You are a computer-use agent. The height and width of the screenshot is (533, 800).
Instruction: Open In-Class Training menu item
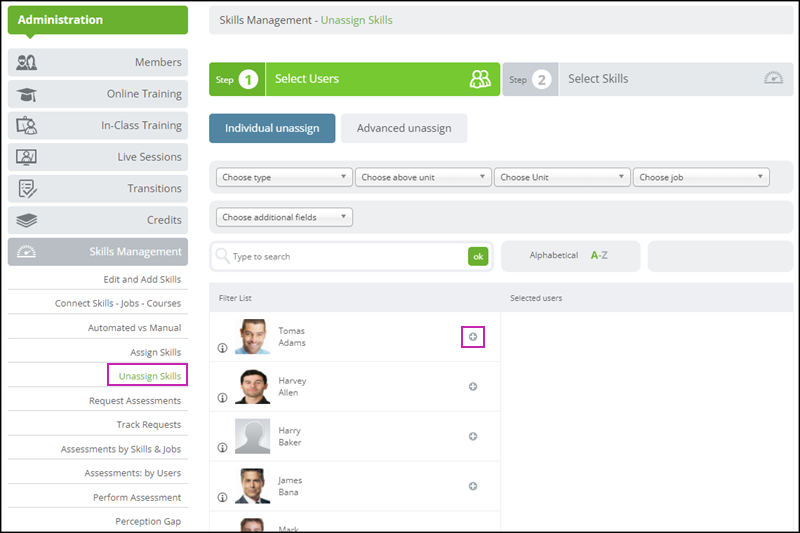click(98, 125)
